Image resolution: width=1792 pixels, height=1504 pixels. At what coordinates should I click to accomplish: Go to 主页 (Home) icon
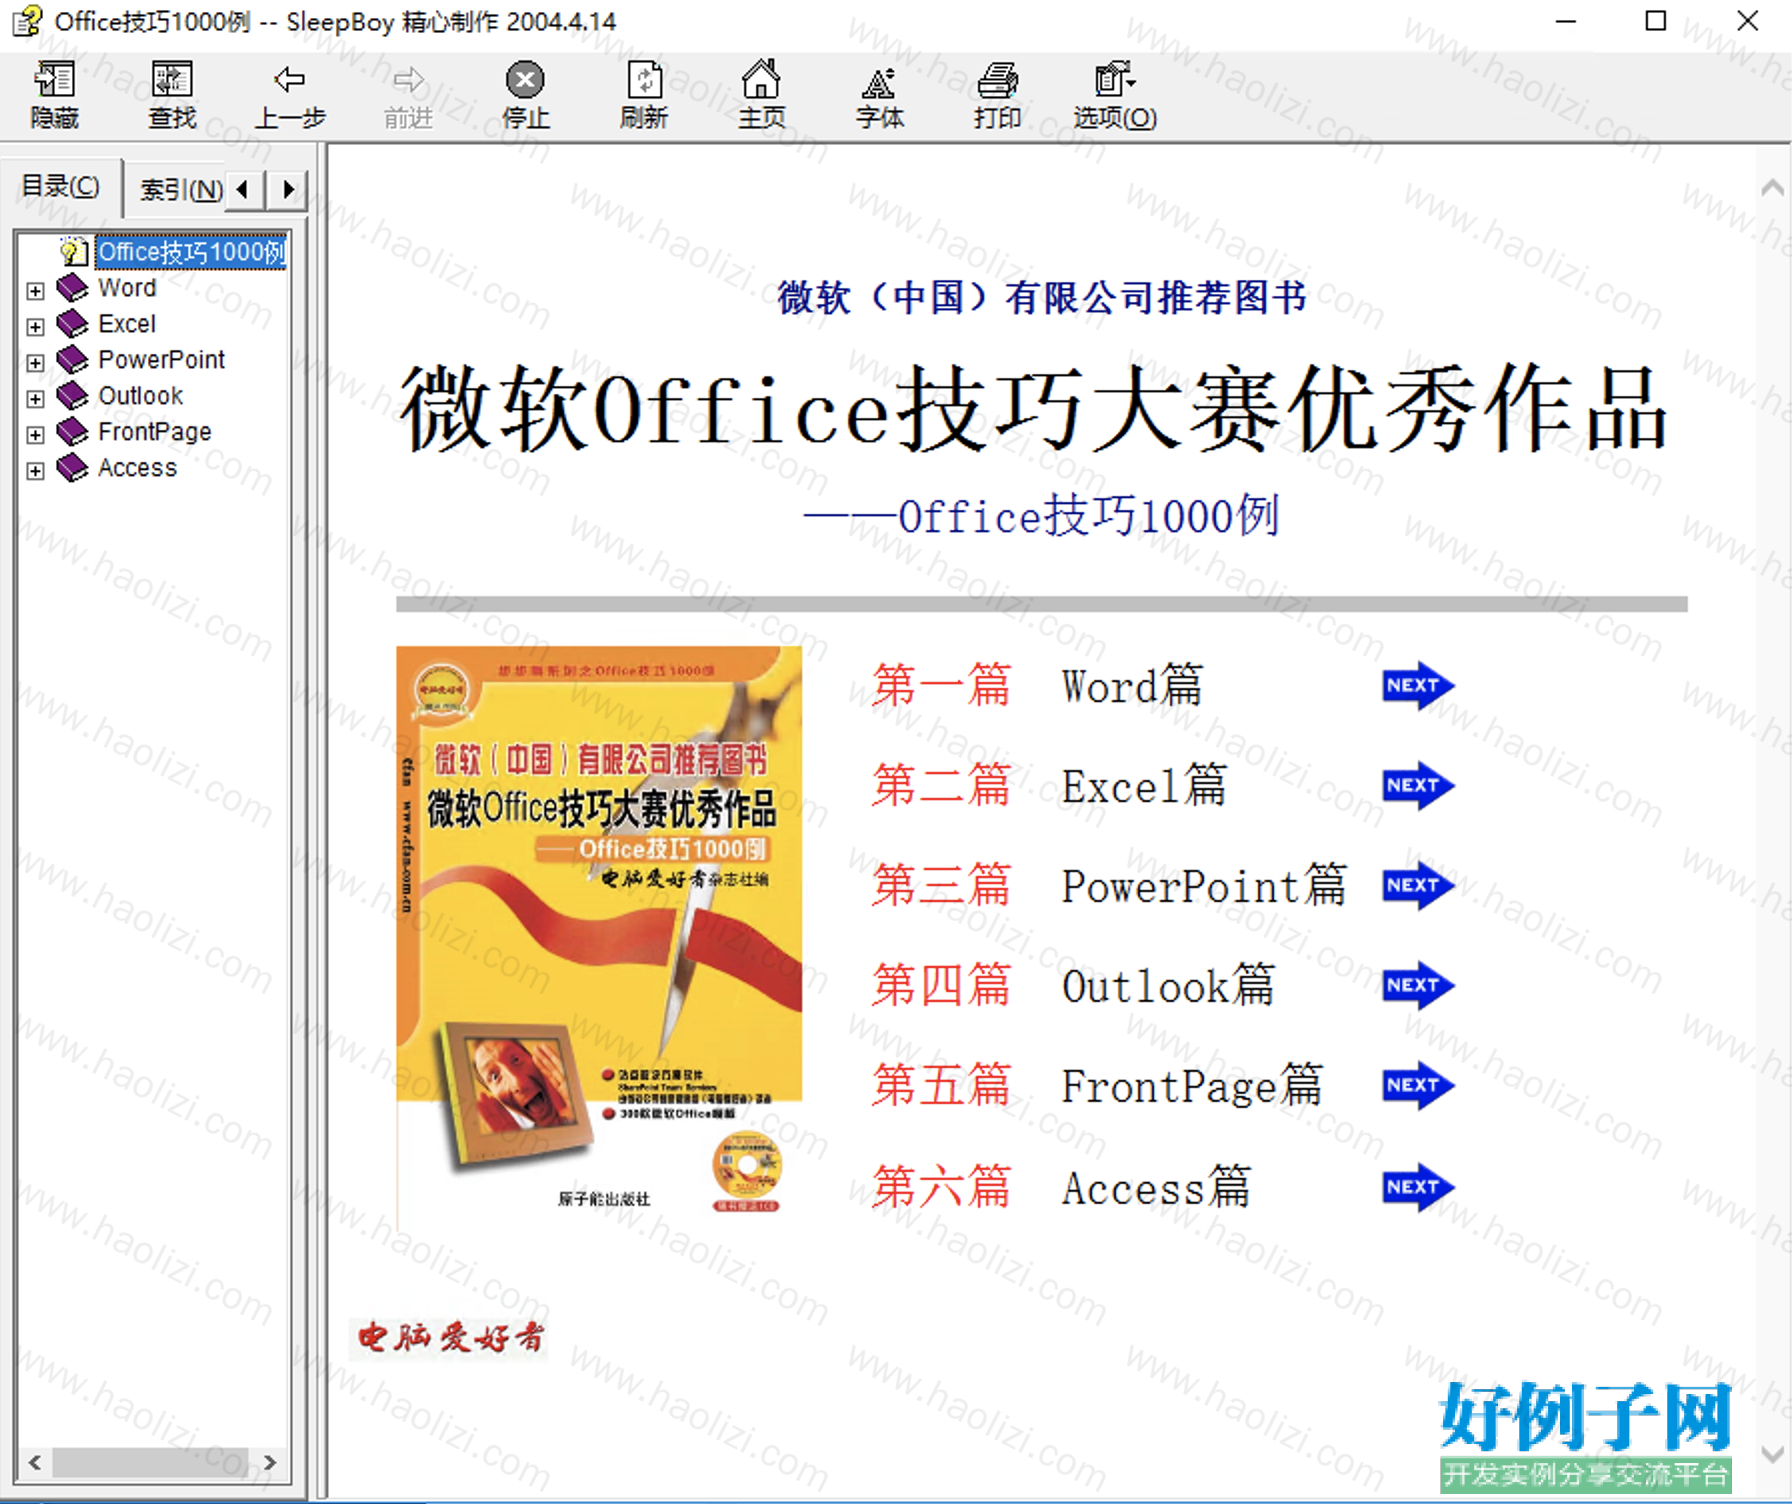(x=761, y=80)
